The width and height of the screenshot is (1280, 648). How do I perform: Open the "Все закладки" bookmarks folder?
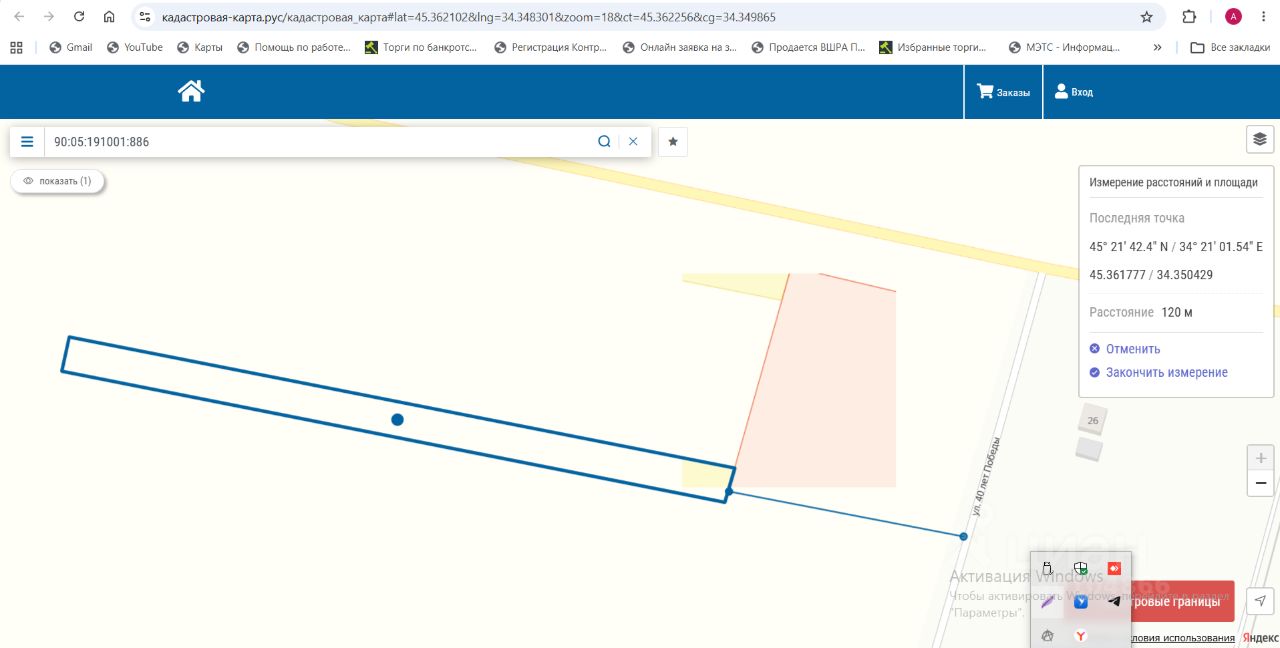1230,47
